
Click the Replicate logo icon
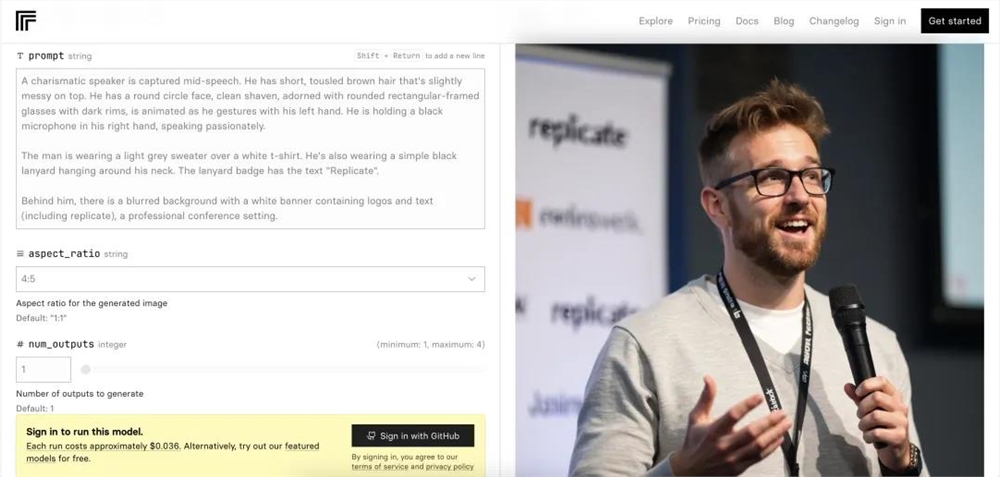click(26, 20)
